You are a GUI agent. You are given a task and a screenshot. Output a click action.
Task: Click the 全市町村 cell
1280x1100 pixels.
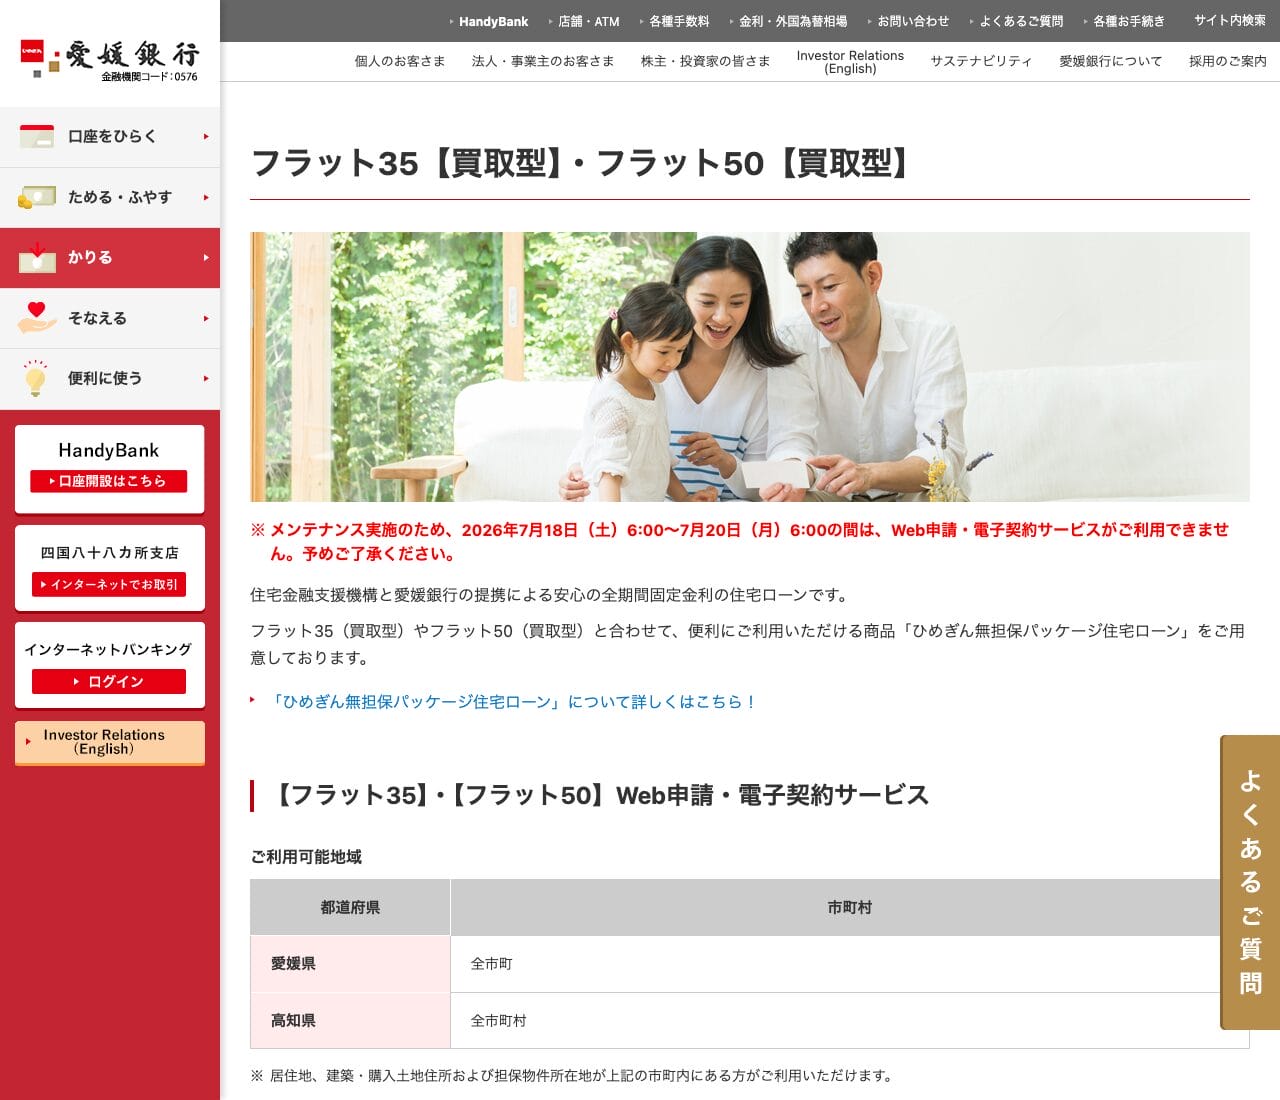(850, 1021)
